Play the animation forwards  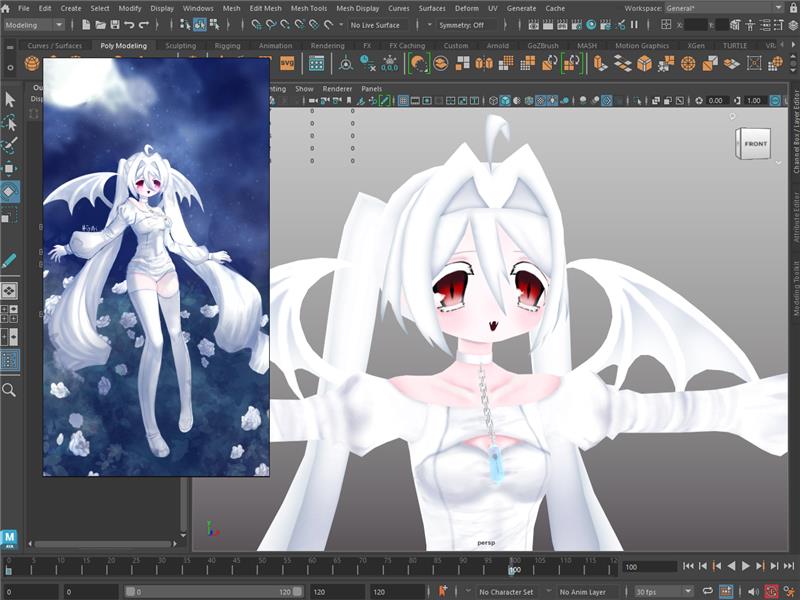[745, 566]
